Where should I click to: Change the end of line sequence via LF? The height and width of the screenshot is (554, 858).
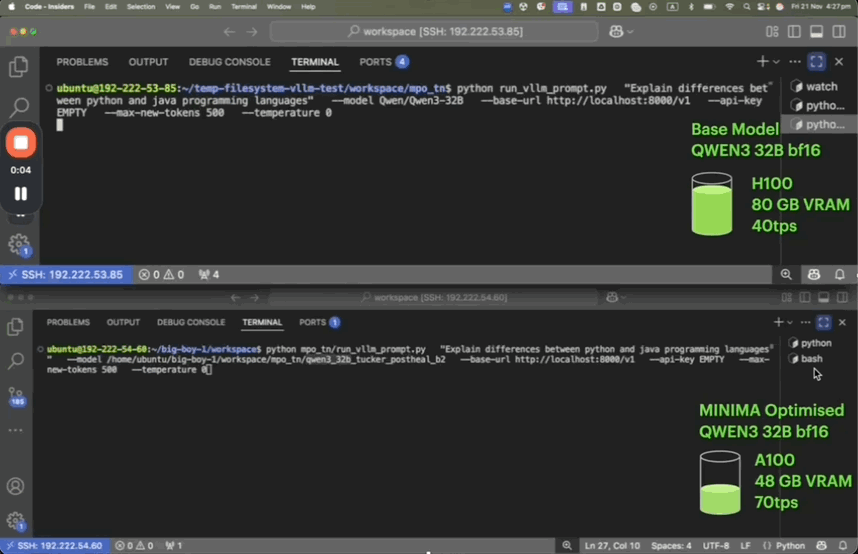(x=745, y=546)
